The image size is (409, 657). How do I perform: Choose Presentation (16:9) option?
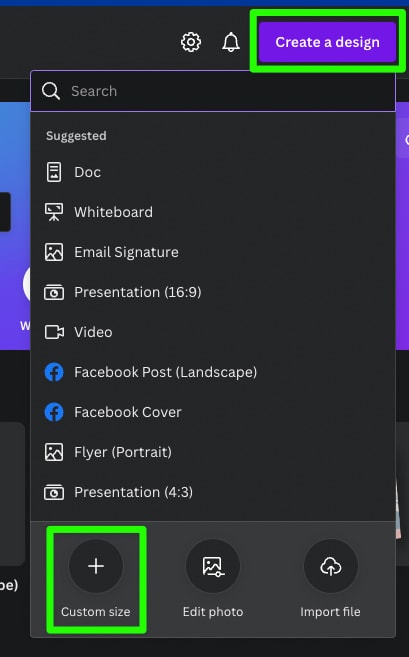[213, 292]
